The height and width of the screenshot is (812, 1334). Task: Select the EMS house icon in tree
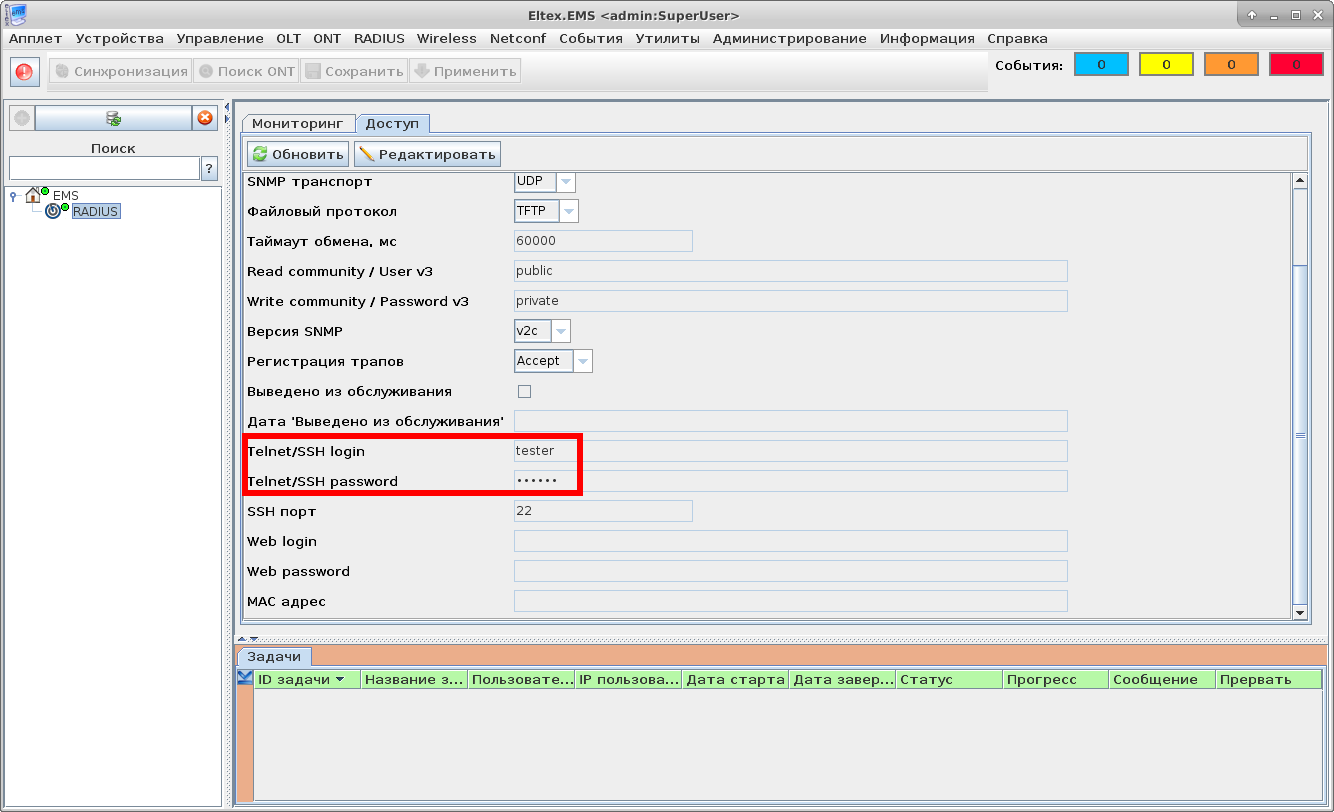coord(34,194)
